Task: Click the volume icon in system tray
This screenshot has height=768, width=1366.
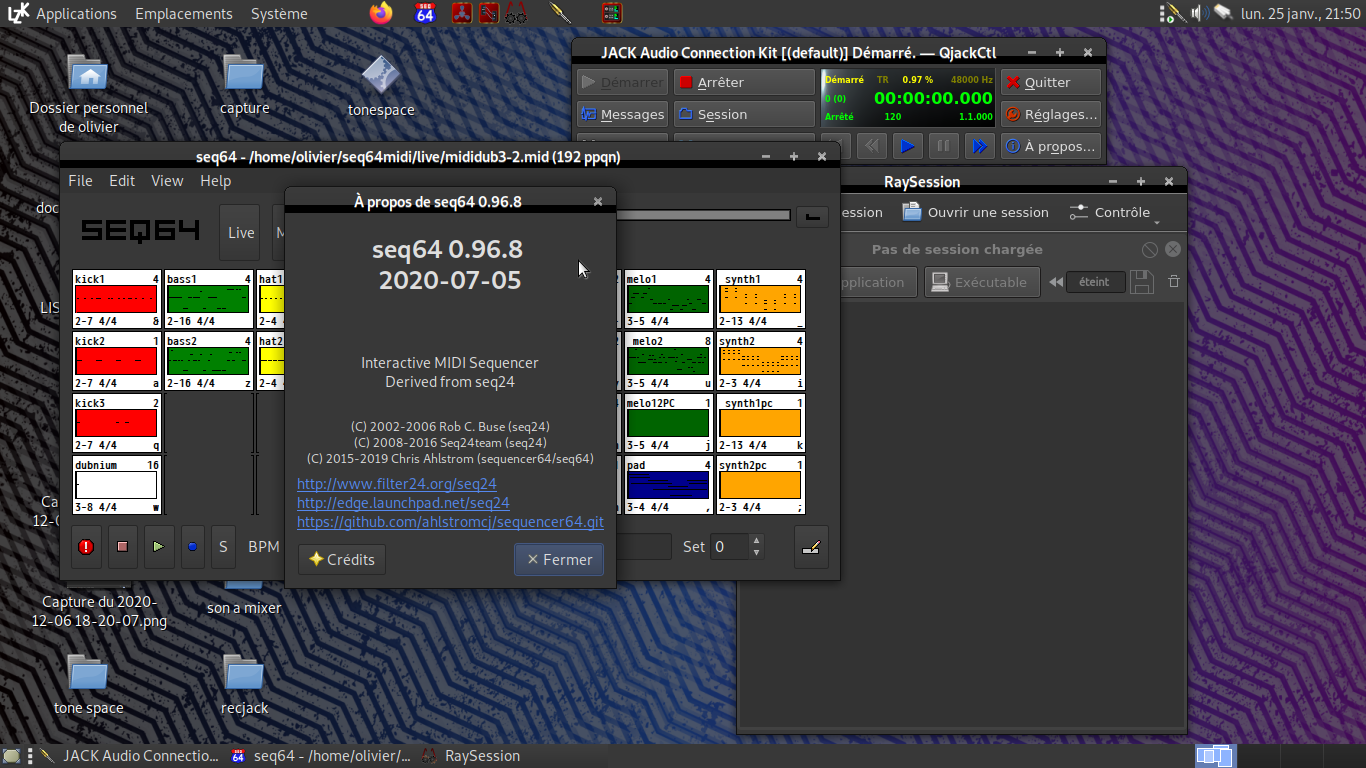Action: click(1199, 13)
